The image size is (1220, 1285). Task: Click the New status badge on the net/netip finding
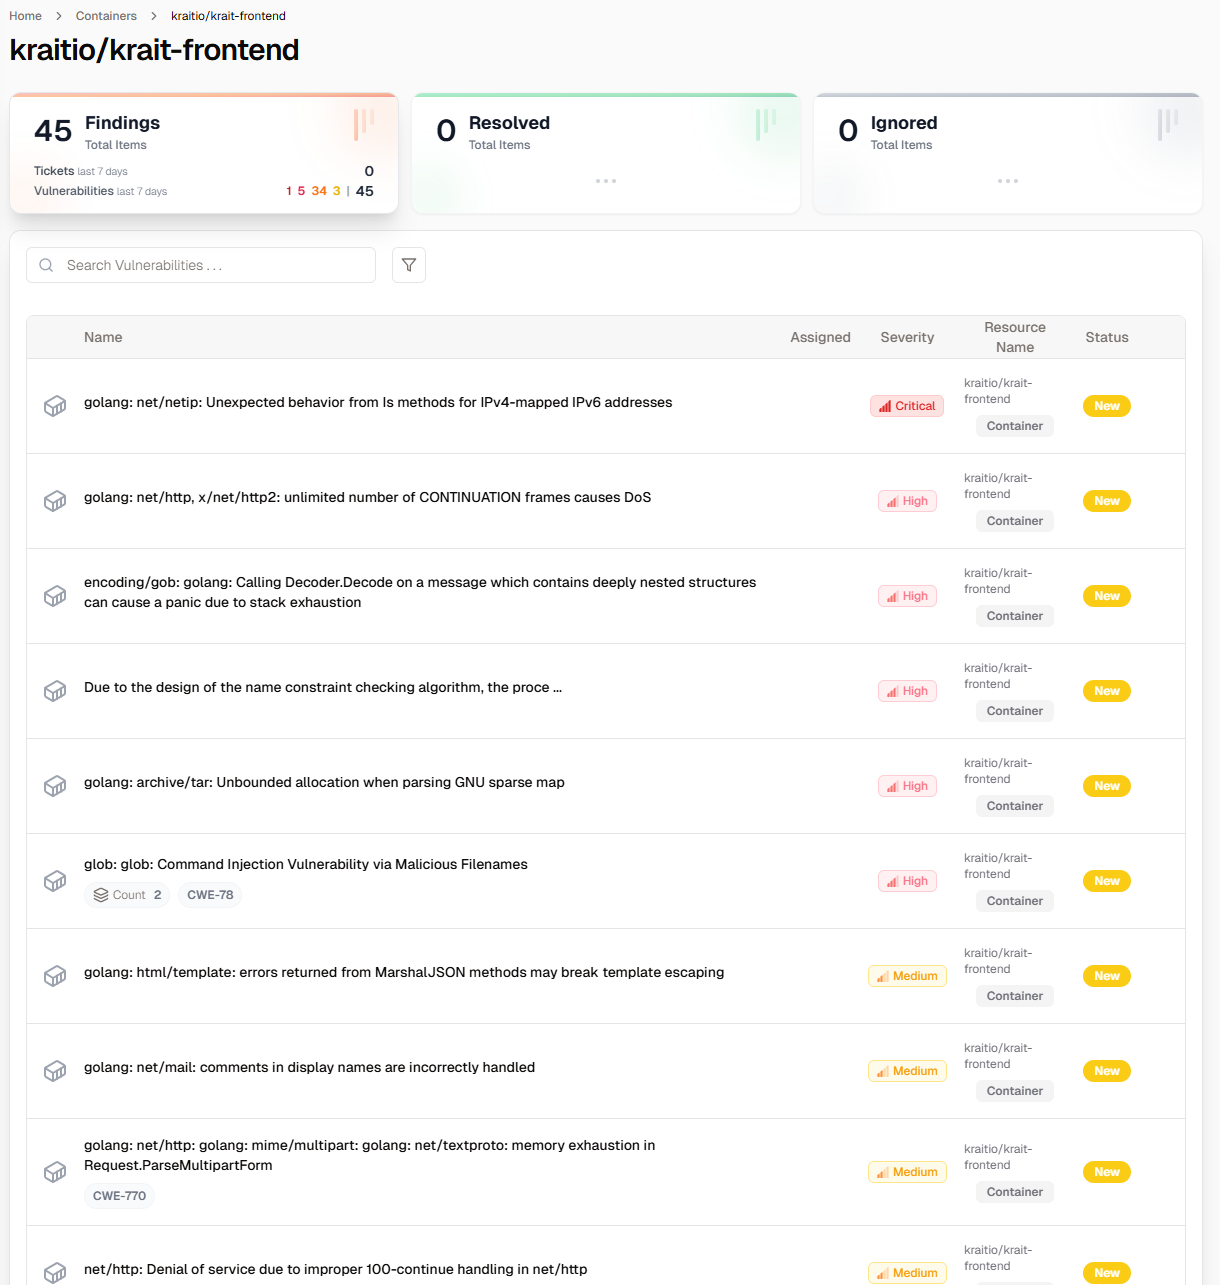click(1106, 406)
